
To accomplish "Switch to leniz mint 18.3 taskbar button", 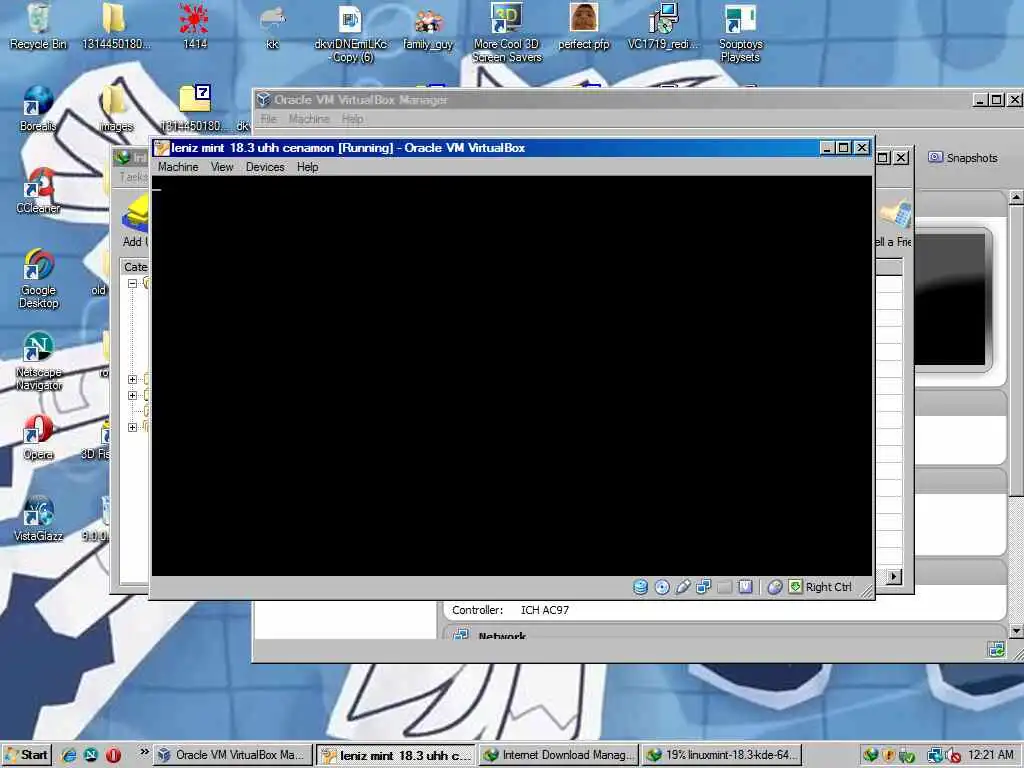I will (396, 755).
